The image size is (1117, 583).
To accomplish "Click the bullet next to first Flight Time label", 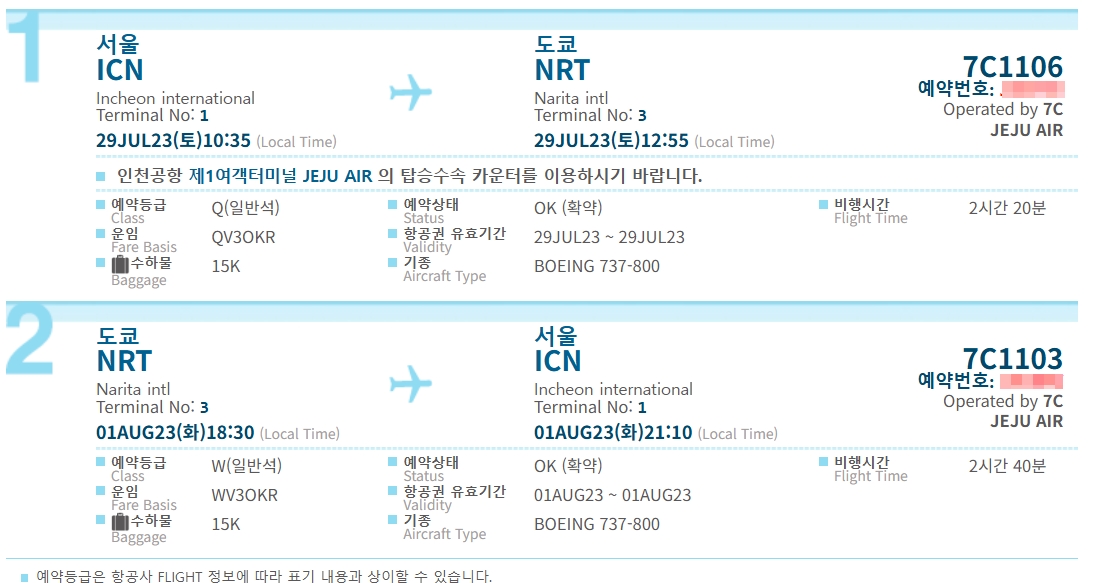I will coord(824,205).
